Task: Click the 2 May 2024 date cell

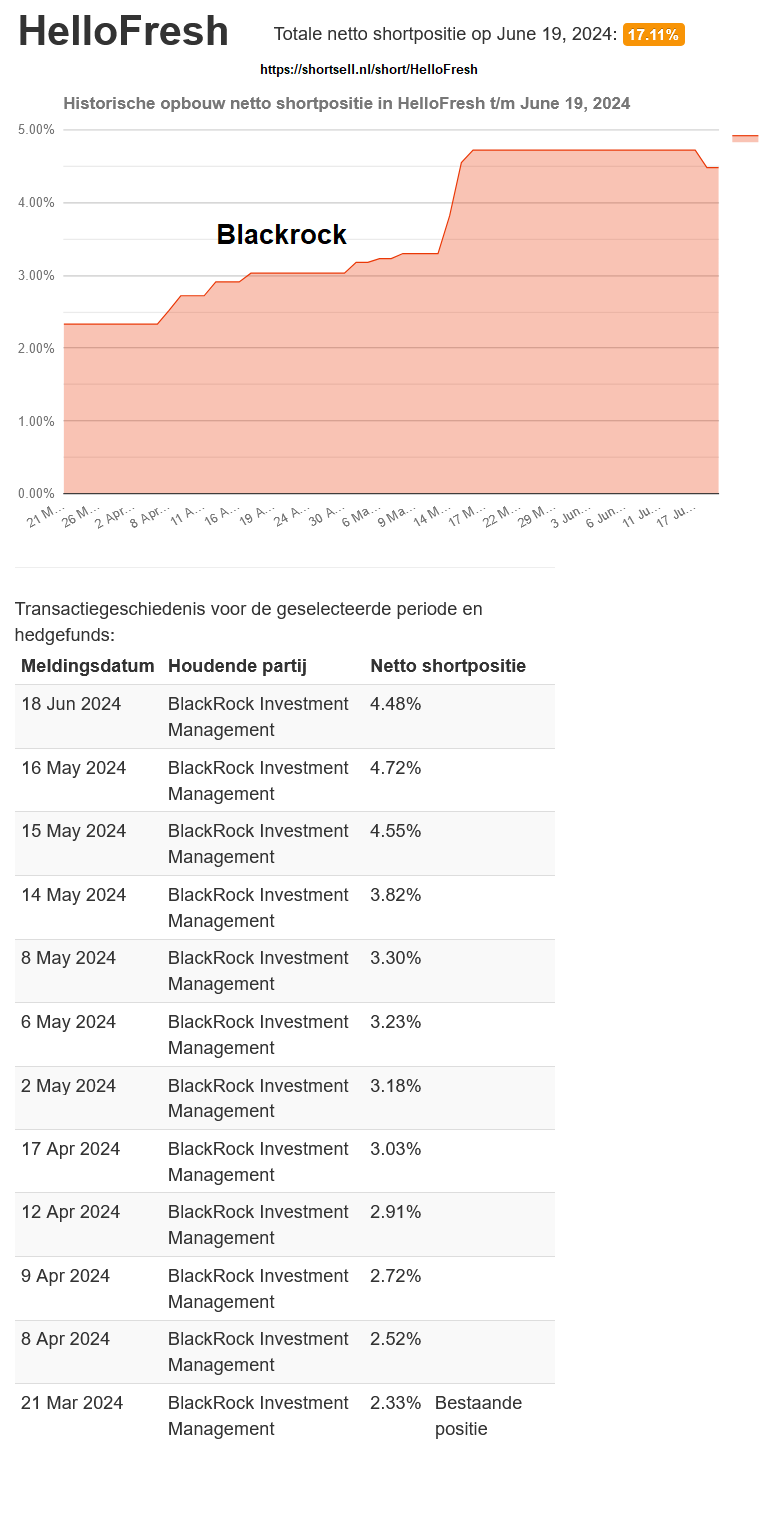Action: click(x=68, y=1086)
